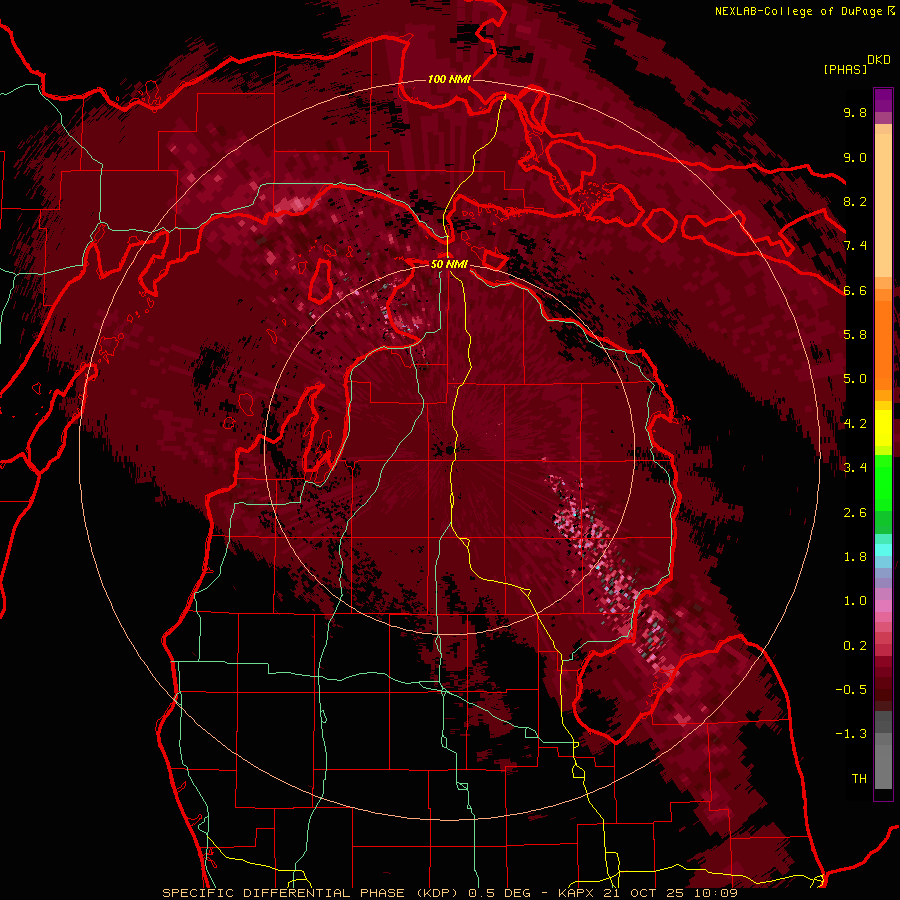Click the 0.2 scale value
The image size is (900, 900).
[855, 646]
